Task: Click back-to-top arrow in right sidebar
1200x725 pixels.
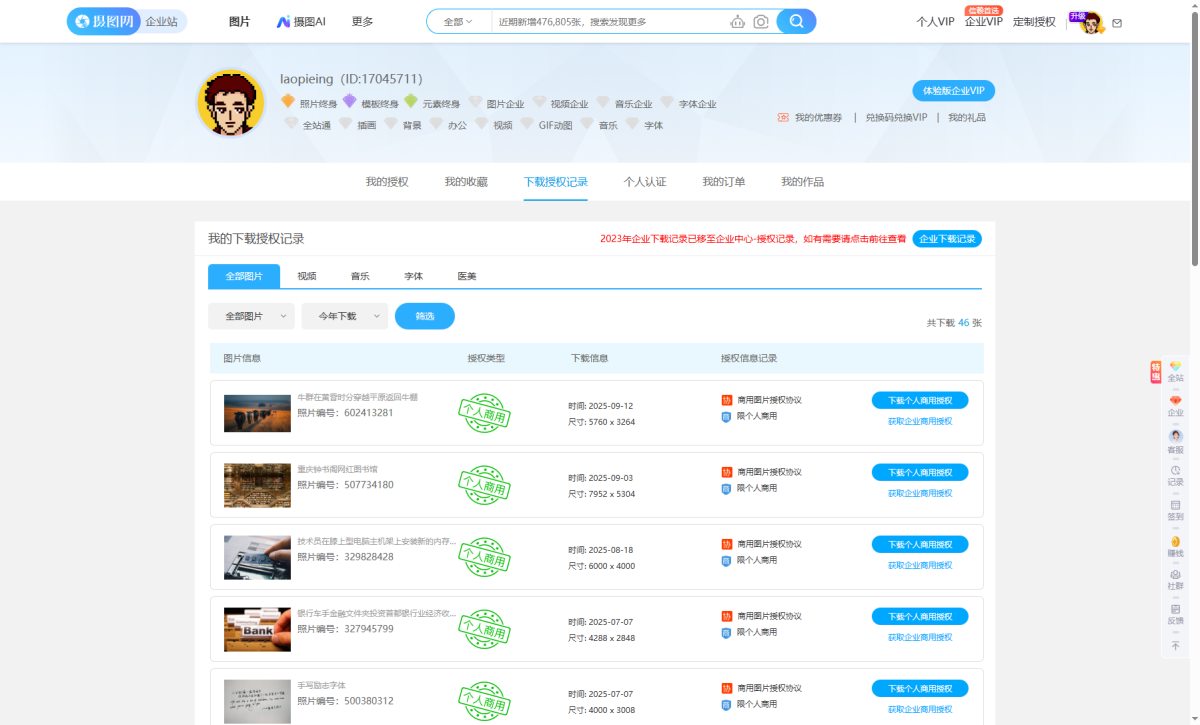Action: tap(1175, 646)
